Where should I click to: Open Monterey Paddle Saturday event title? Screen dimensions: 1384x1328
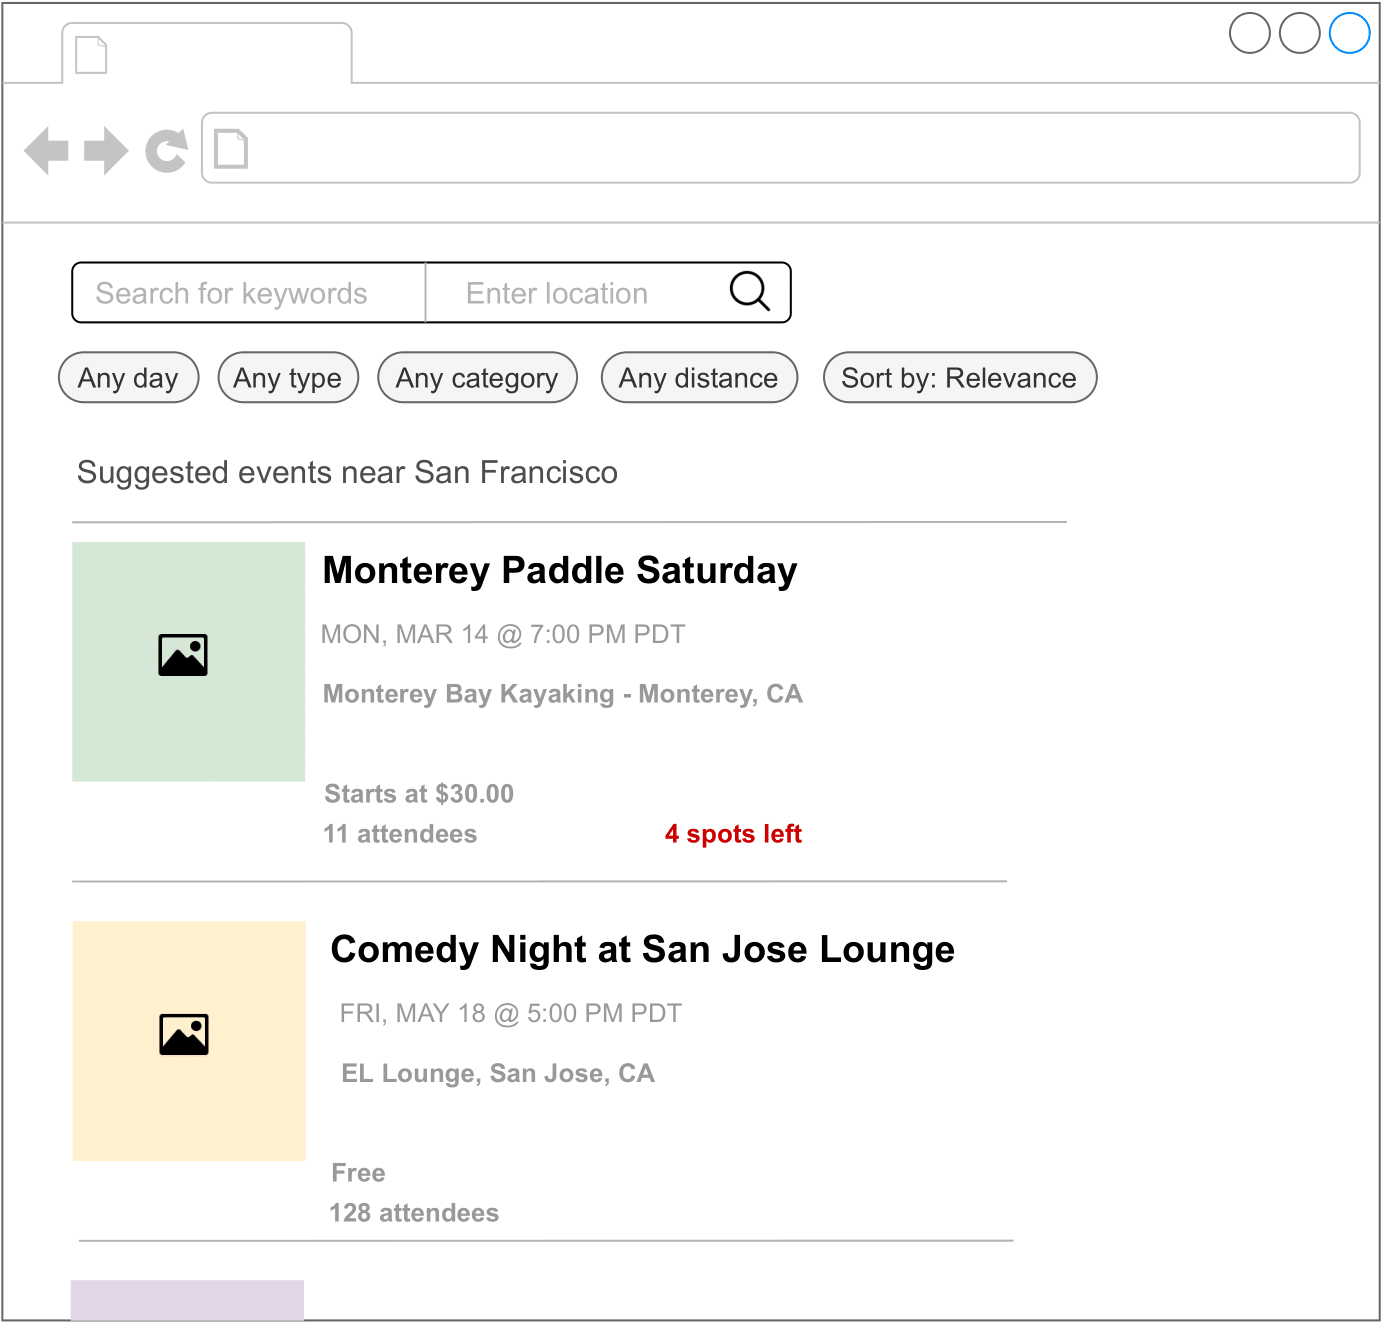click(560, 571)
